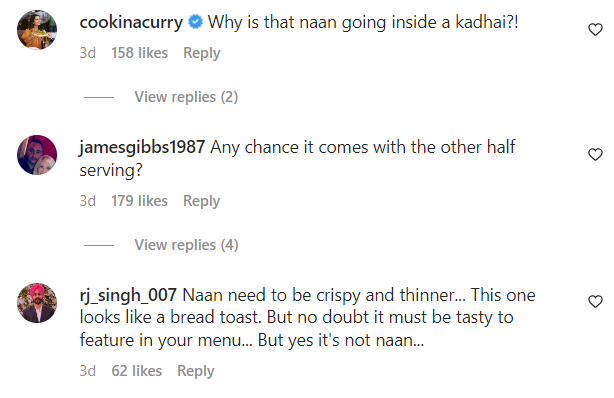View the 158 likes list
Viewport: 614px width, 398px height.
[139, 53]
